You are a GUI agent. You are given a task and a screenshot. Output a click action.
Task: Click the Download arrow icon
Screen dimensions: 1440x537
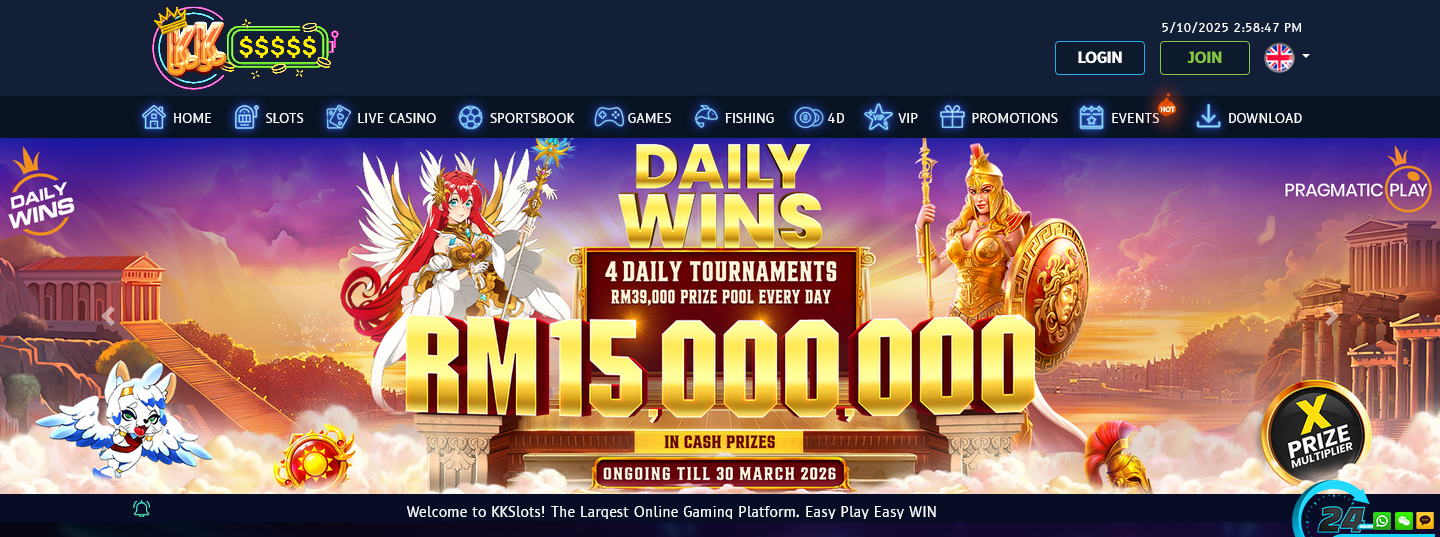tap(1208, 117)
